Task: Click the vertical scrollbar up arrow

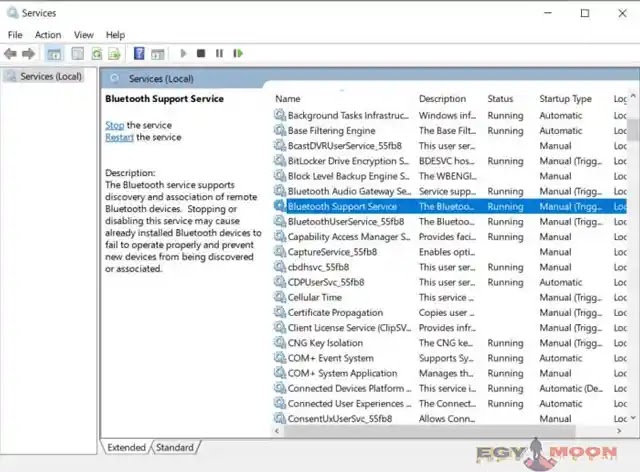Action: [633, 96]
